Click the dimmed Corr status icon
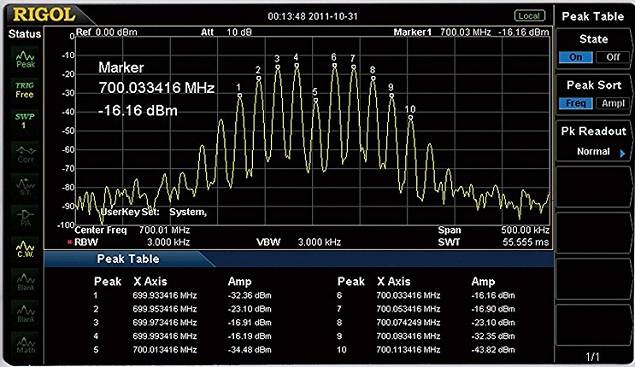Image resolution: width=635 pixels, height=367 pixels. [25, 154]
